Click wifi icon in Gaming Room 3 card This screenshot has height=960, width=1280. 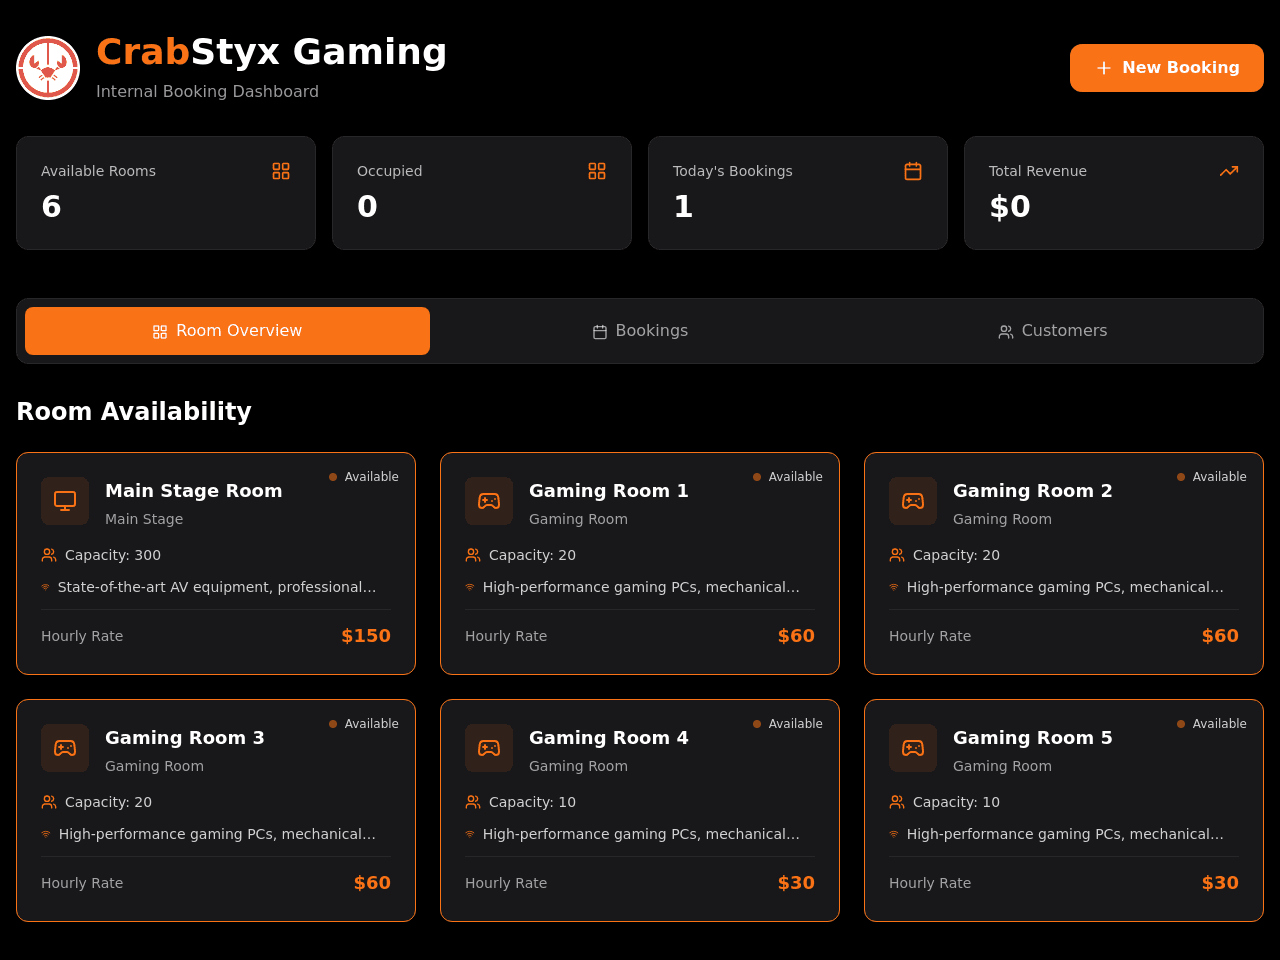[45, 834]
